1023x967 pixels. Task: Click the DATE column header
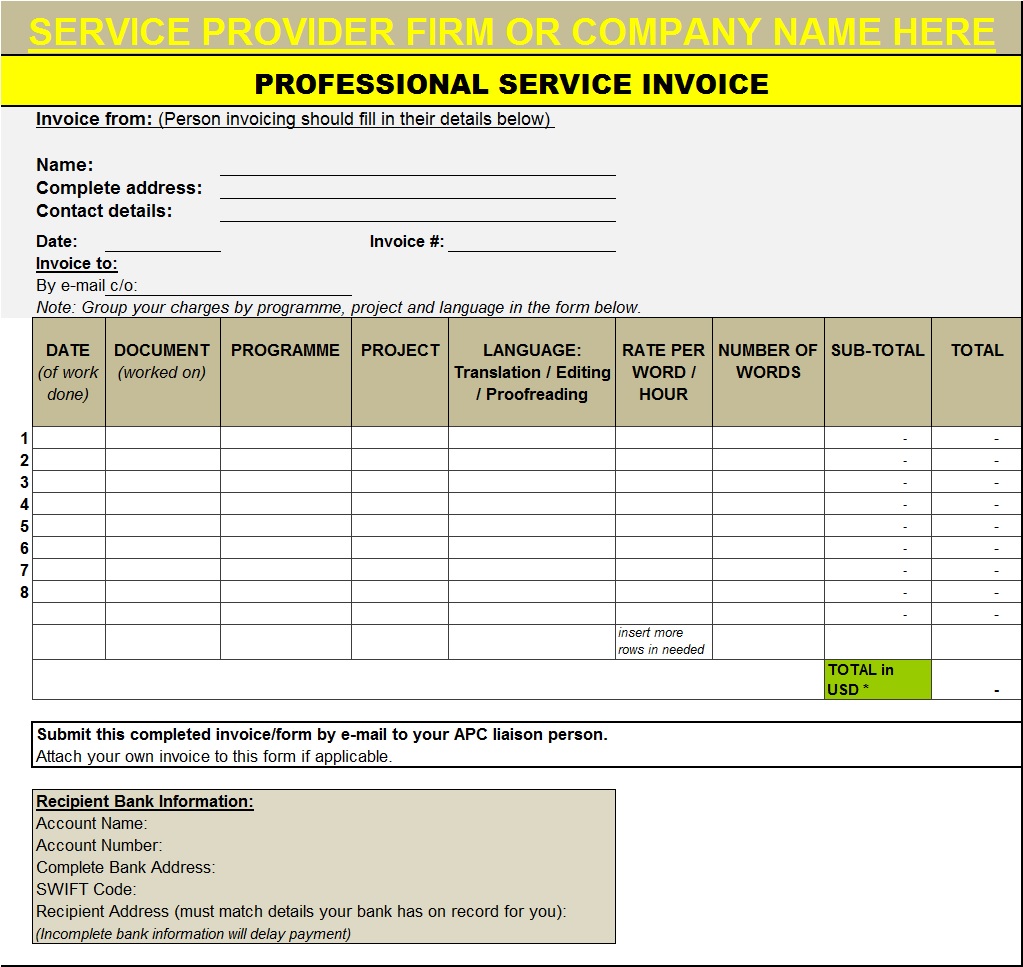69,372
